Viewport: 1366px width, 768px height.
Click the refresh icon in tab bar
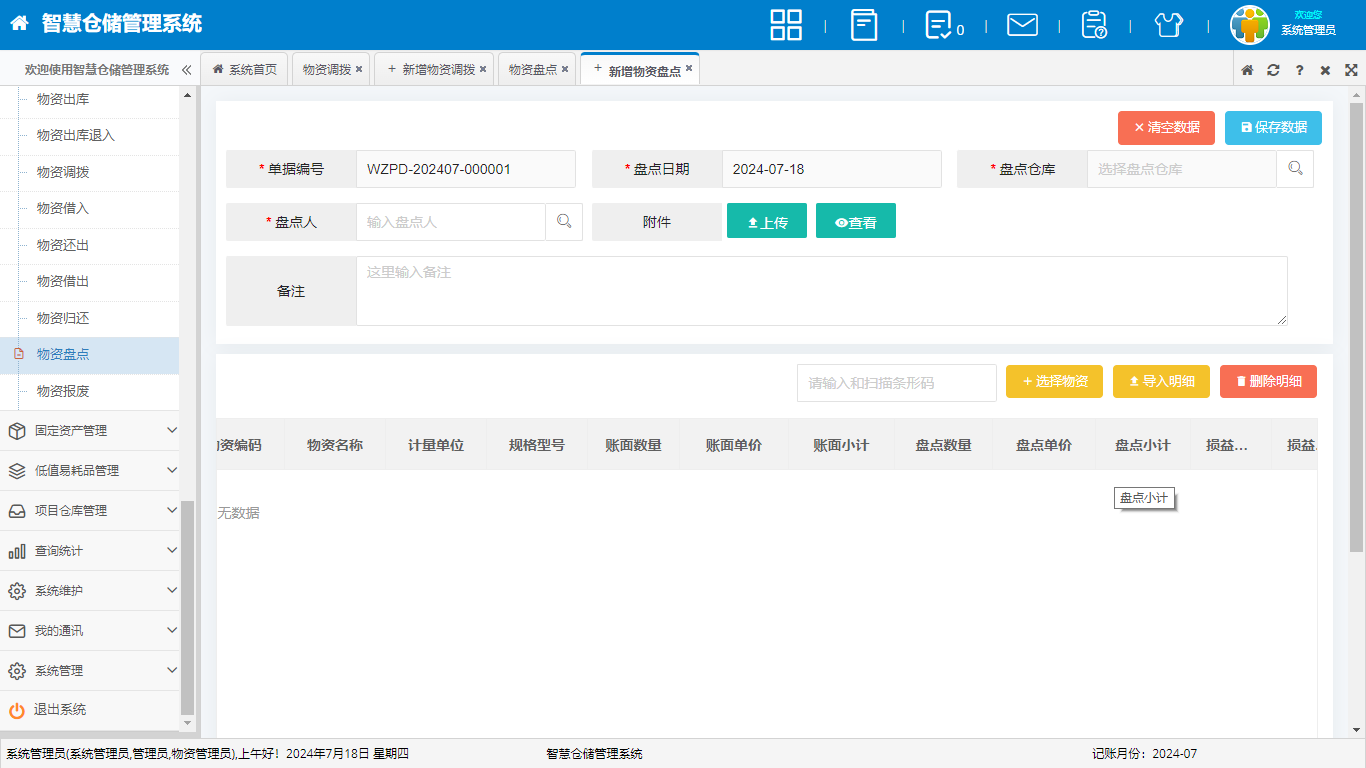pos(1273,70)
